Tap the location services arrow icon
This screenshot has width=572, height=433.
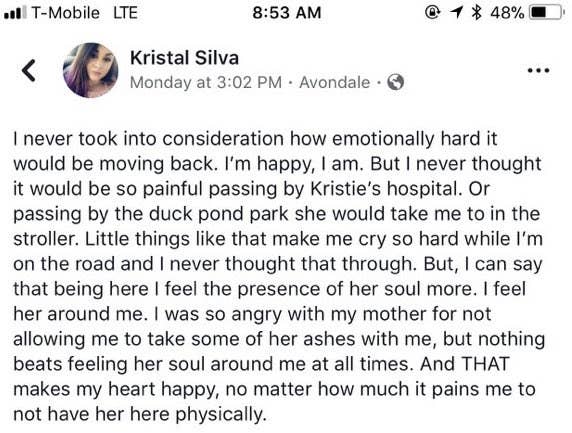456,12
